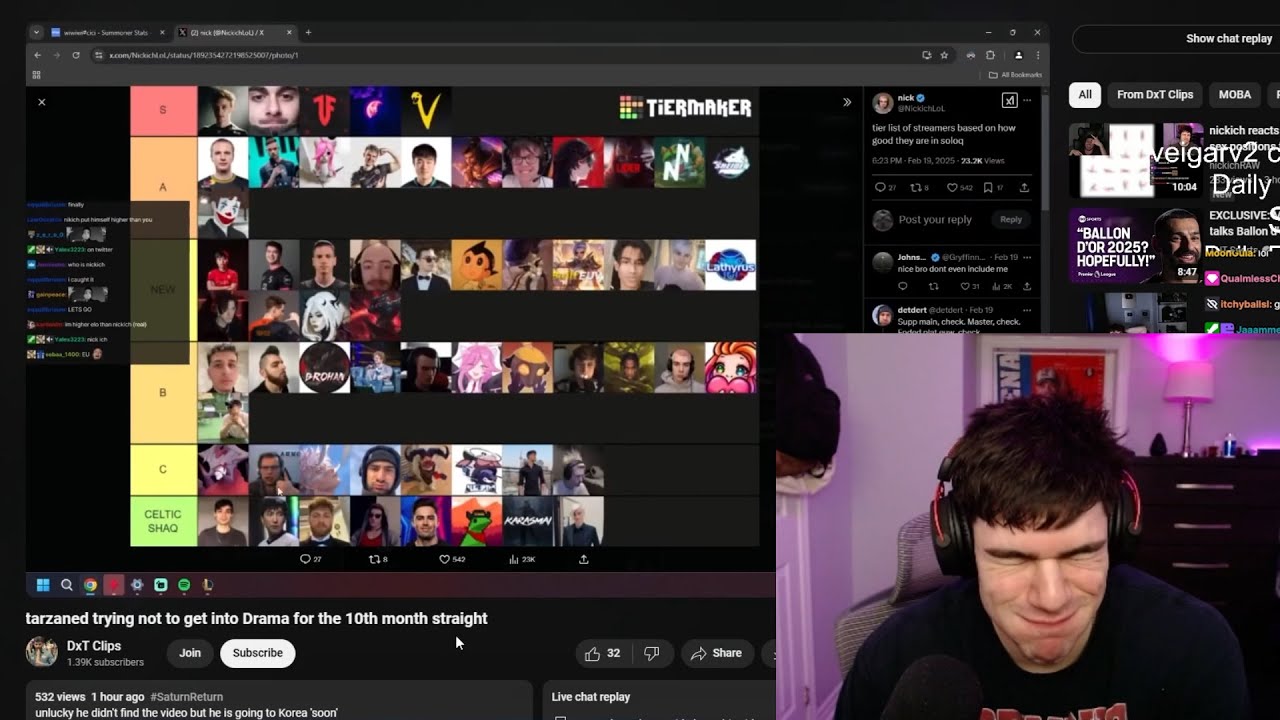Open Chrome three-dot menu
The height and width of the screenshot is (720, 1280).
[x=1038, y=55]
